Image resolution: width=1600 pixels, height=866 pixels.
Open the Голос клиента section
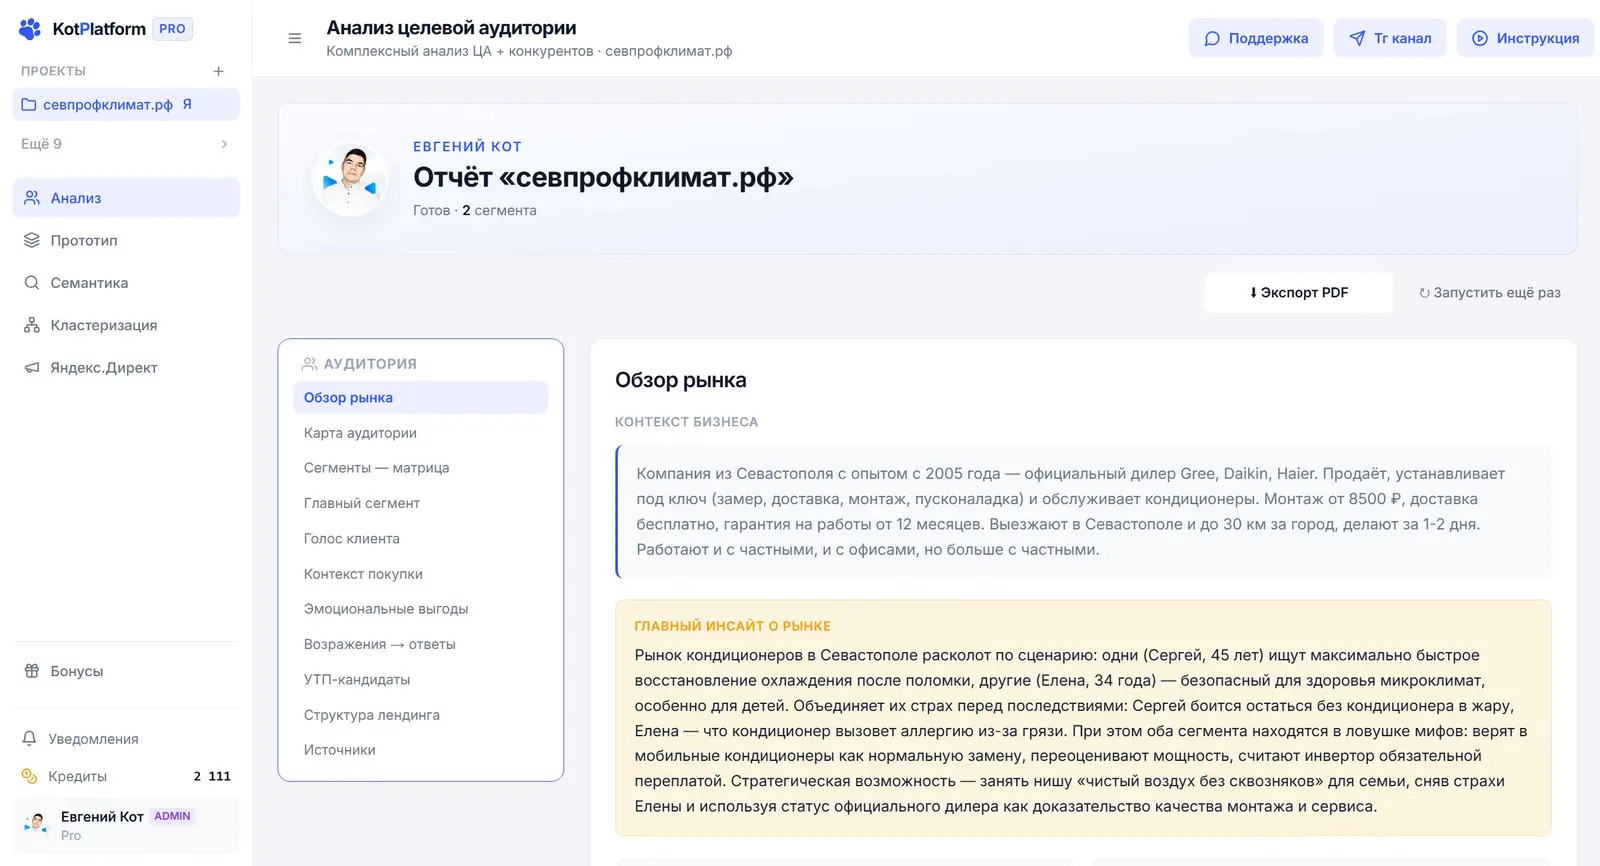pos(420,538)
